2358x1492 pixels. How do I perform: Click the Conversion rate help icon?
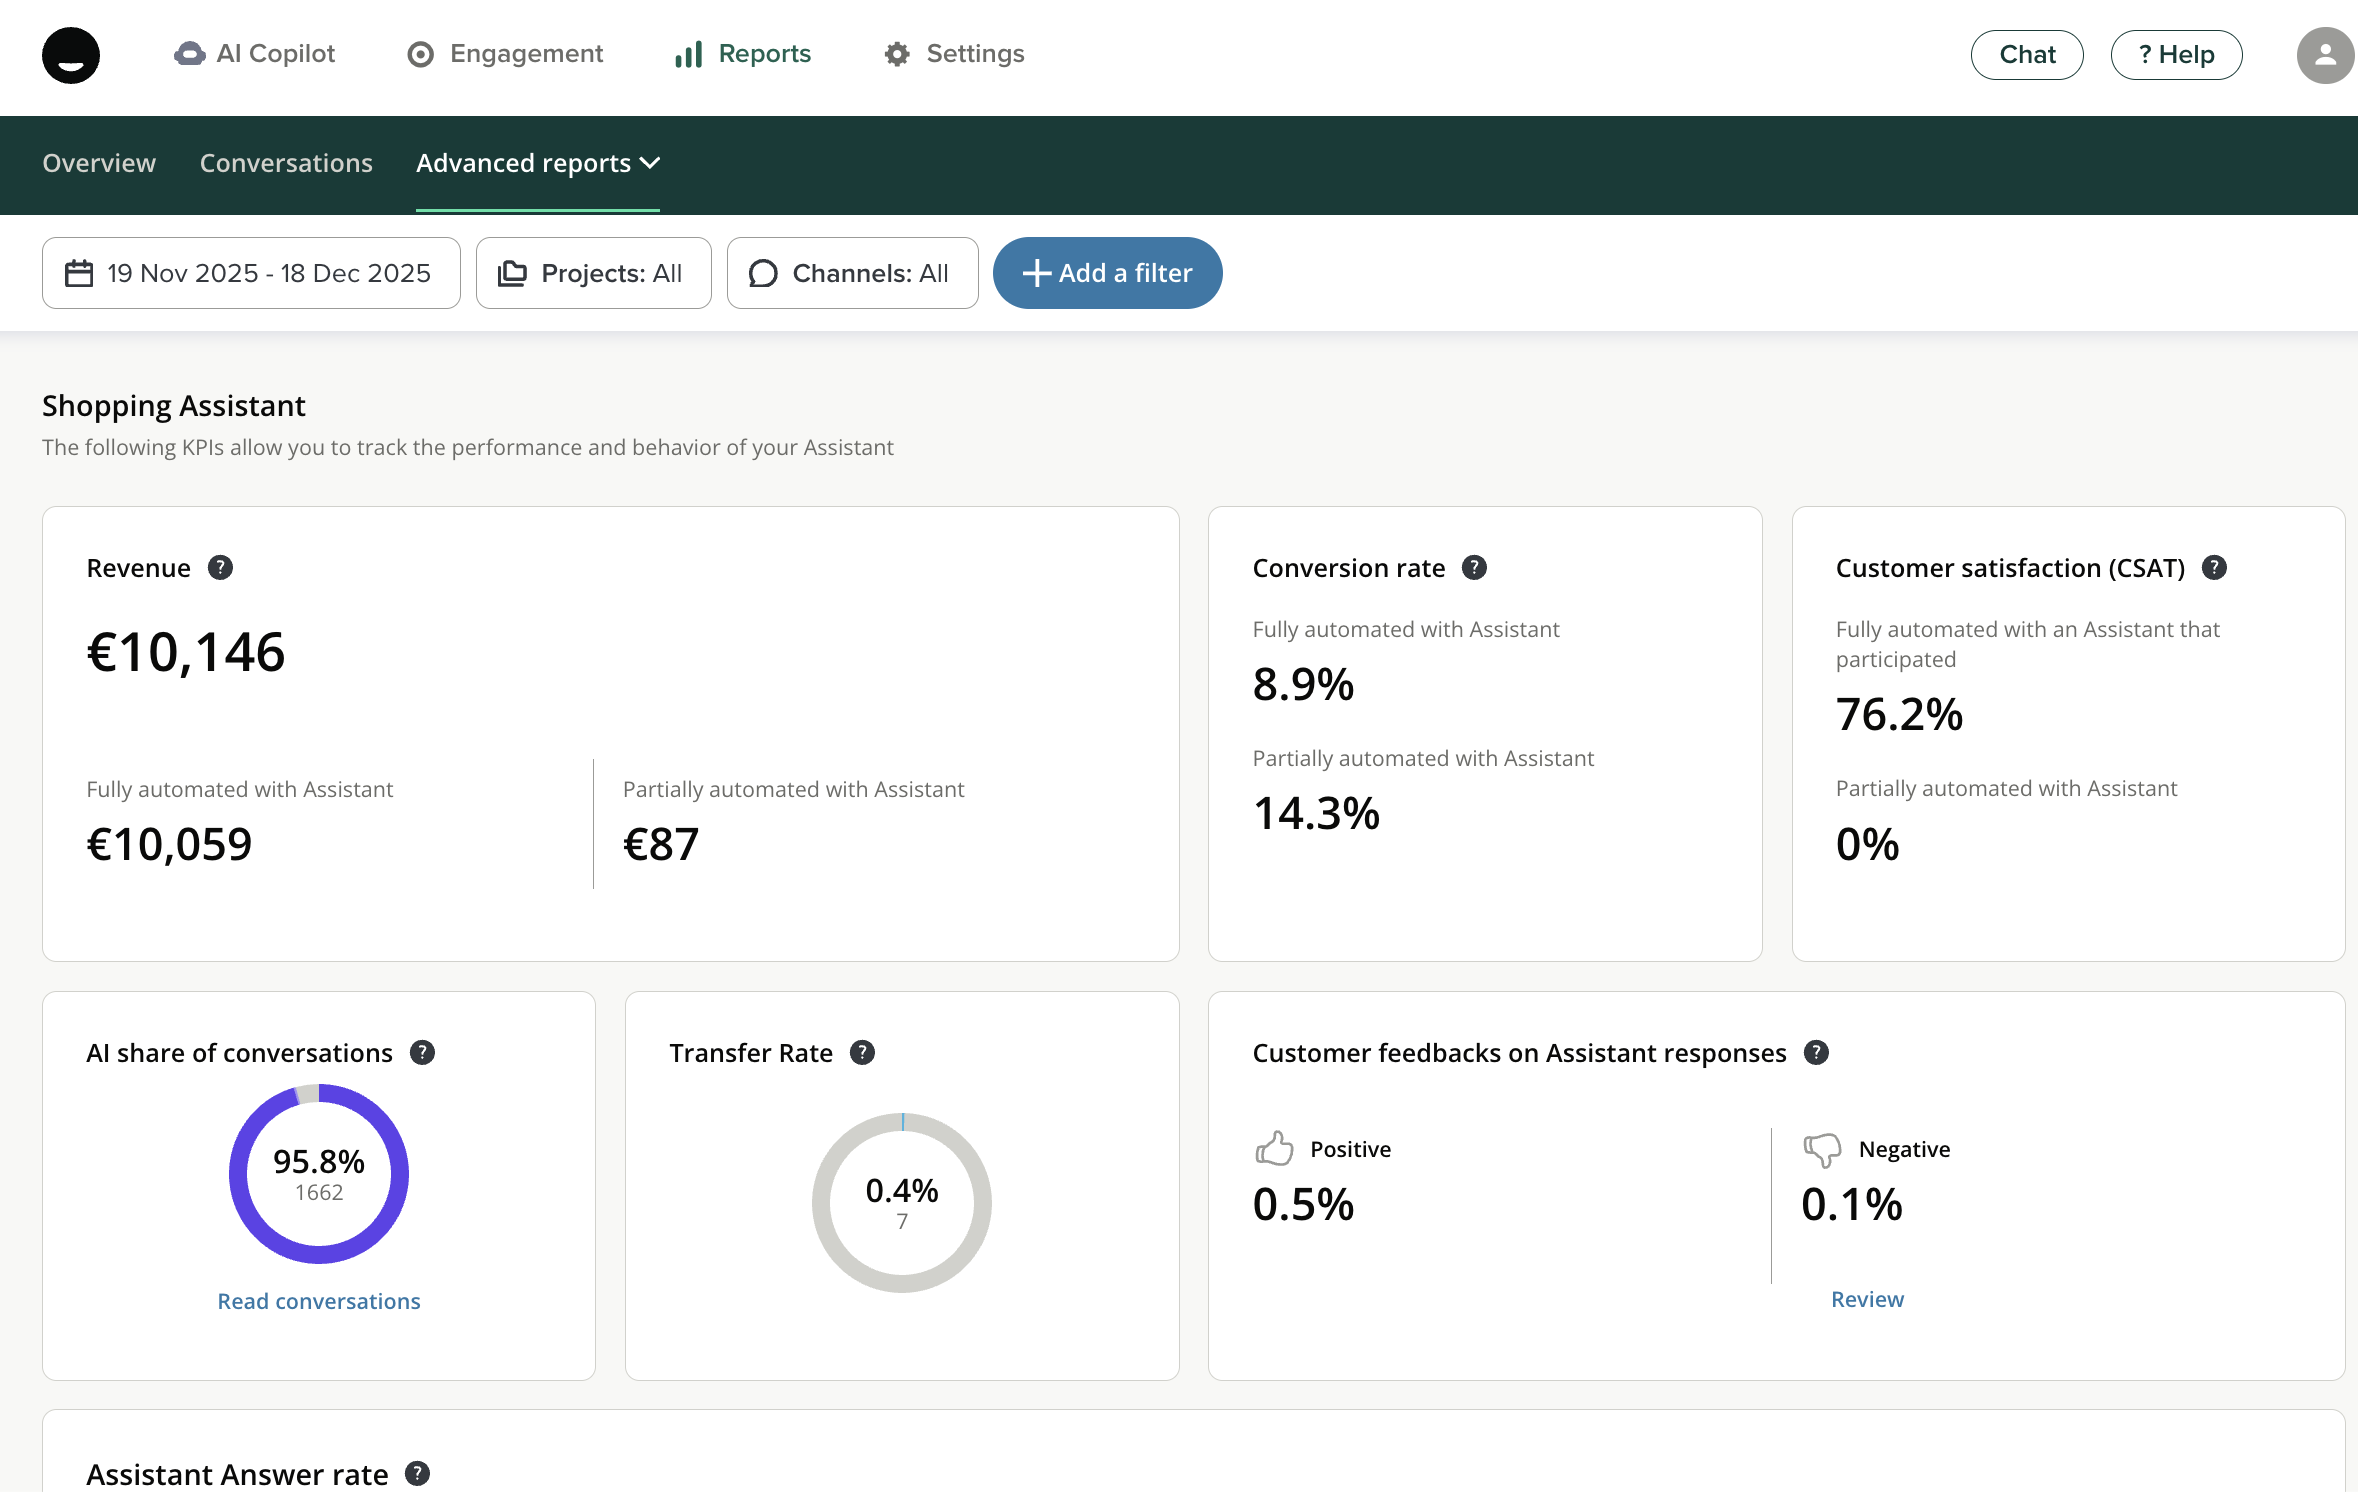pos(1474,568)
